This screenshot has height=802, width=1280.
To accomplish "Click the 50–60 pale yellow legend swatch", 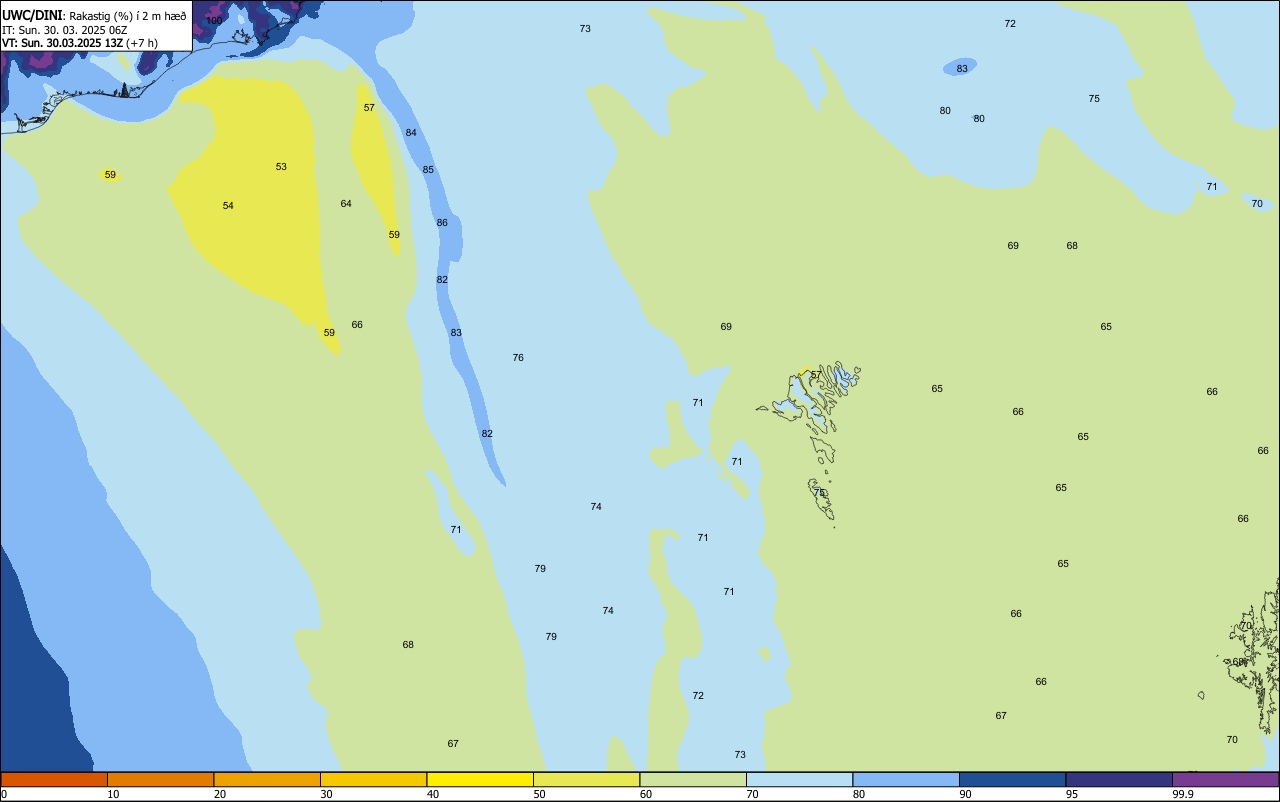I will (x=586, y=779).
